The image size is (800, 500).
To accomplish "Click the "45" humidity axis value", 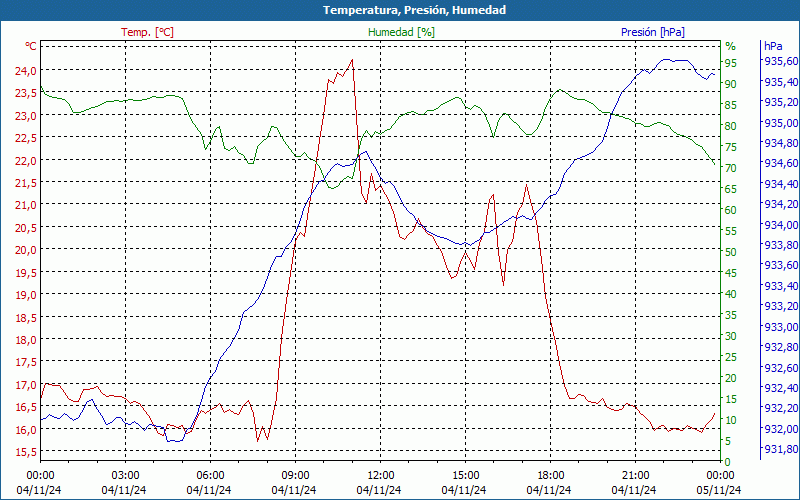I will pyautogui.click(x=731, y=273).
